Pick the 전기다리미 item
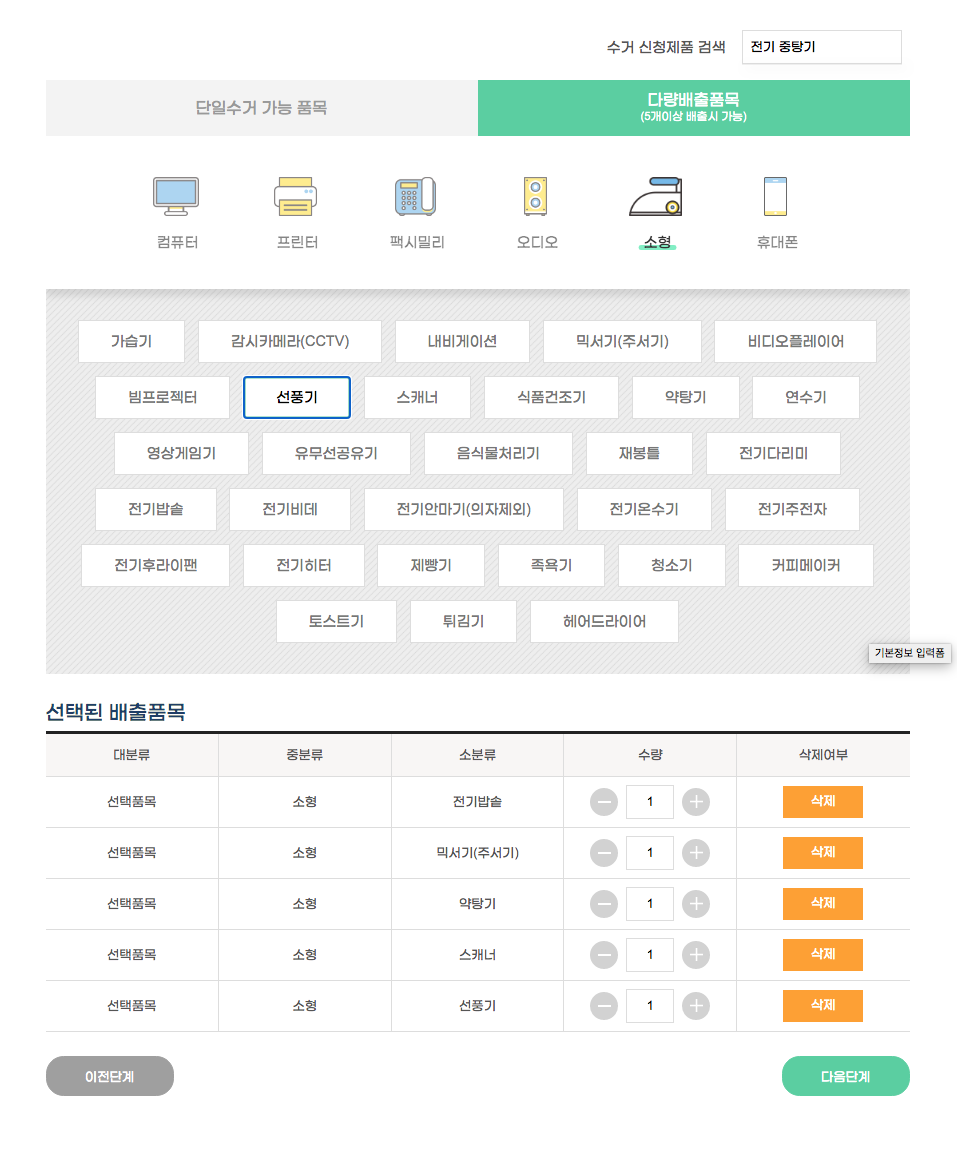 pos(773,454)
